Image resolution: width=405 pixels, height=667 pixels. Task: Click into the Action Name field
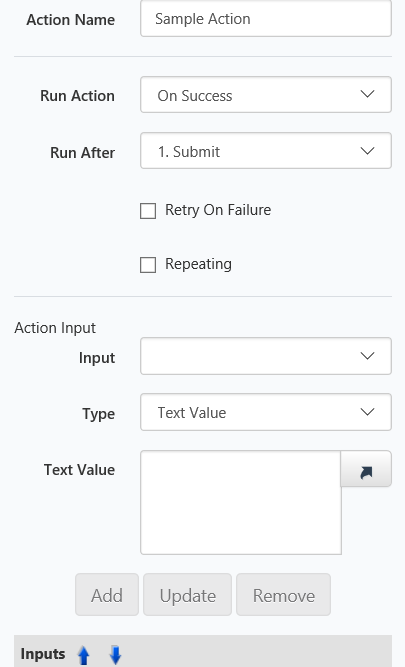[266, 18]
